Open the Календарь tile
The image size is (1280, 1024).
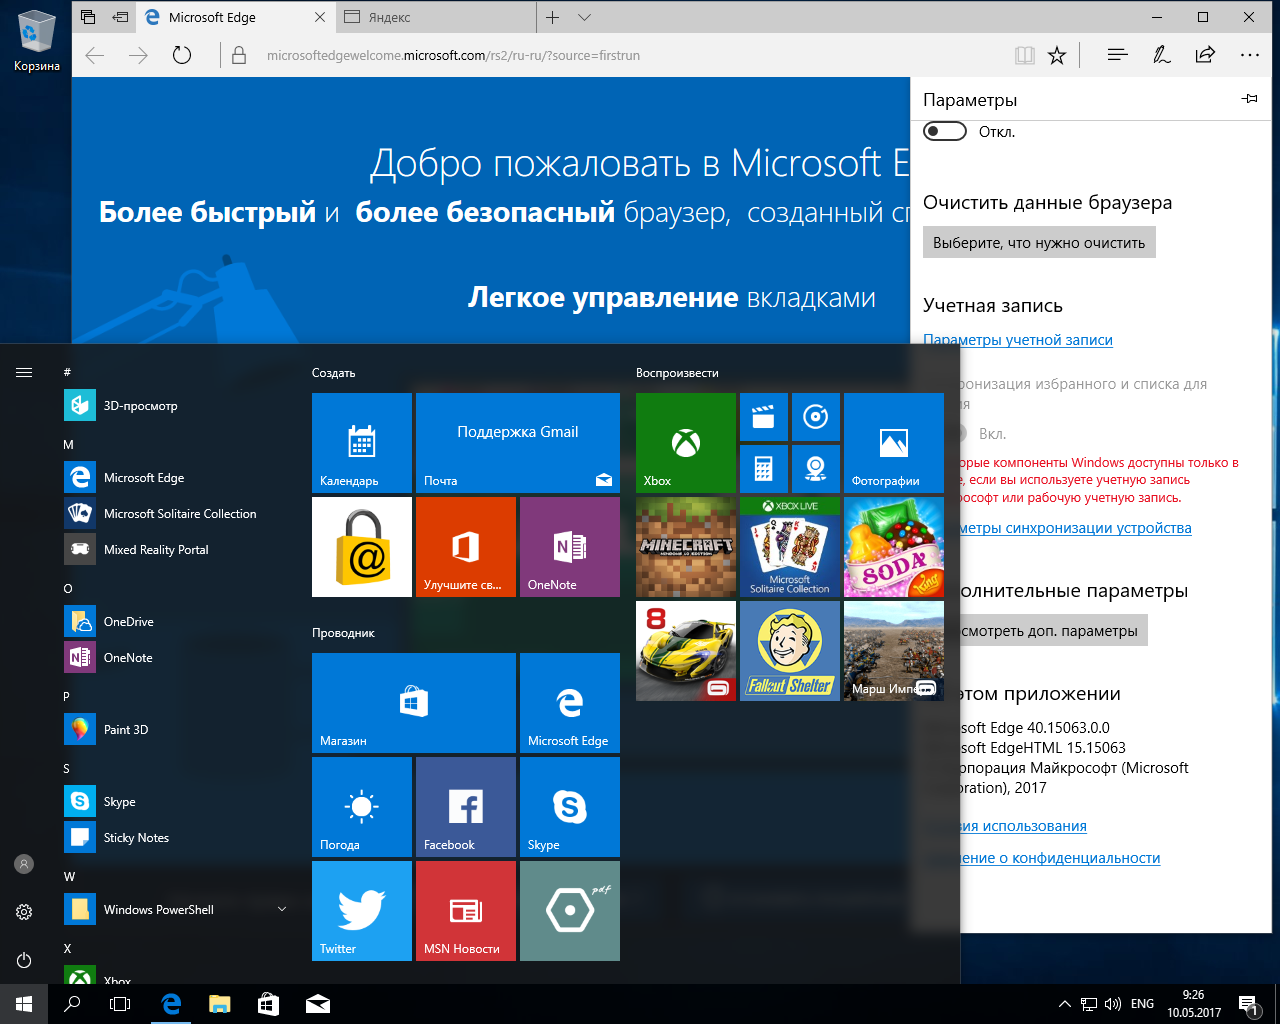coord(362,443)
